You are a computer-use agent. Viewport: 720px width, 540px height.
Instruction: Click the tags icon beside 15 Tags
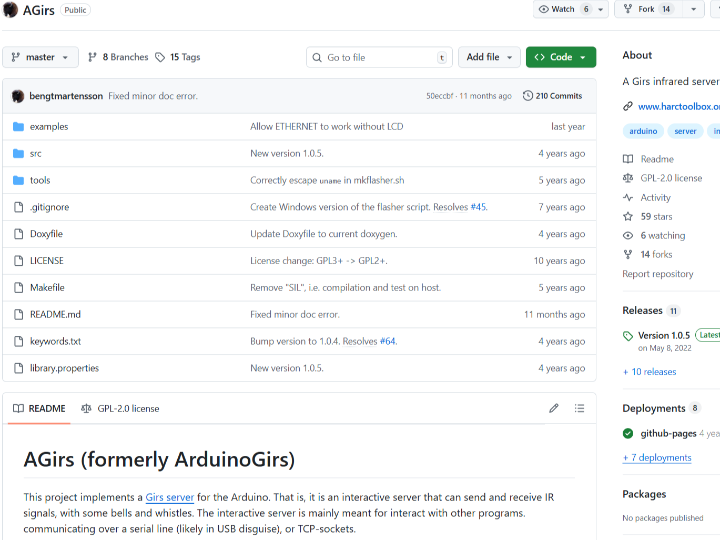point(160,57)
